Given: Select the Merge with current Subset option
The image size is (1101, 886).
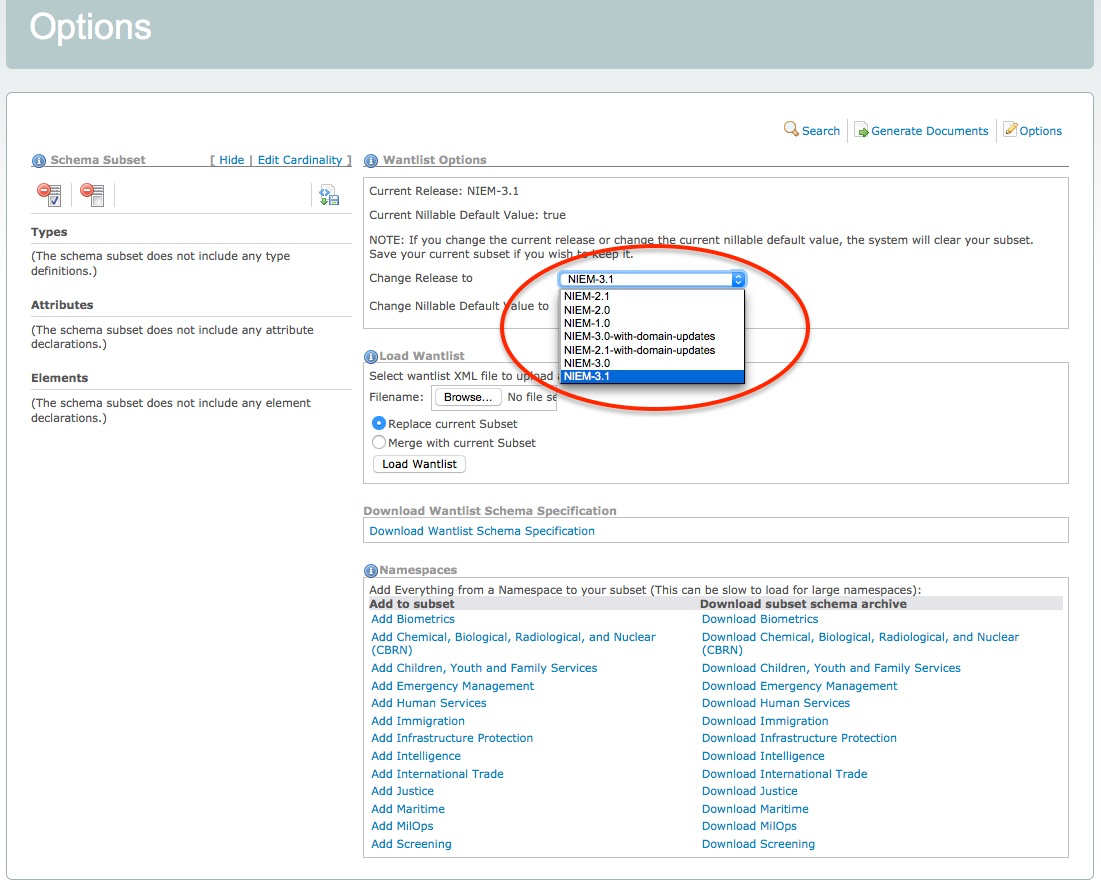Looking at the screenshot, I should pyautogui.click(x=379, y=442).
